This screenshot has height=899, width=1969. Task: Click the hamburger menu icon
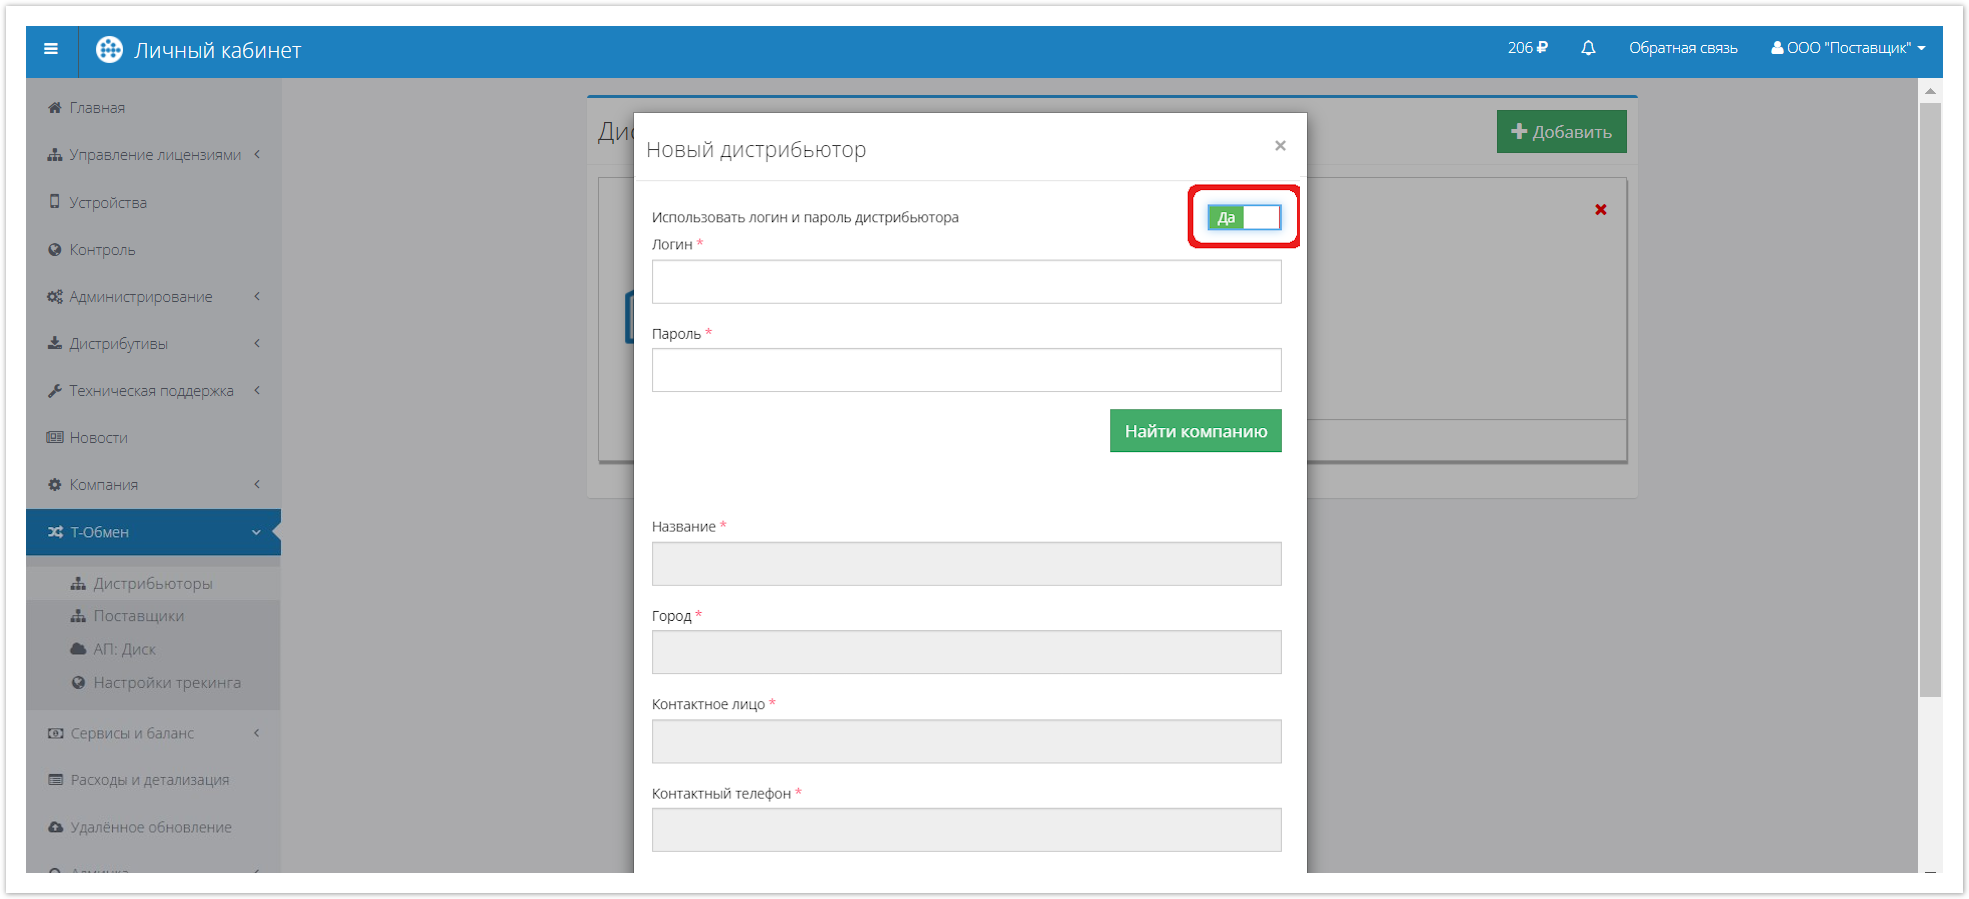pyautogui.click(x=51, y=49)
